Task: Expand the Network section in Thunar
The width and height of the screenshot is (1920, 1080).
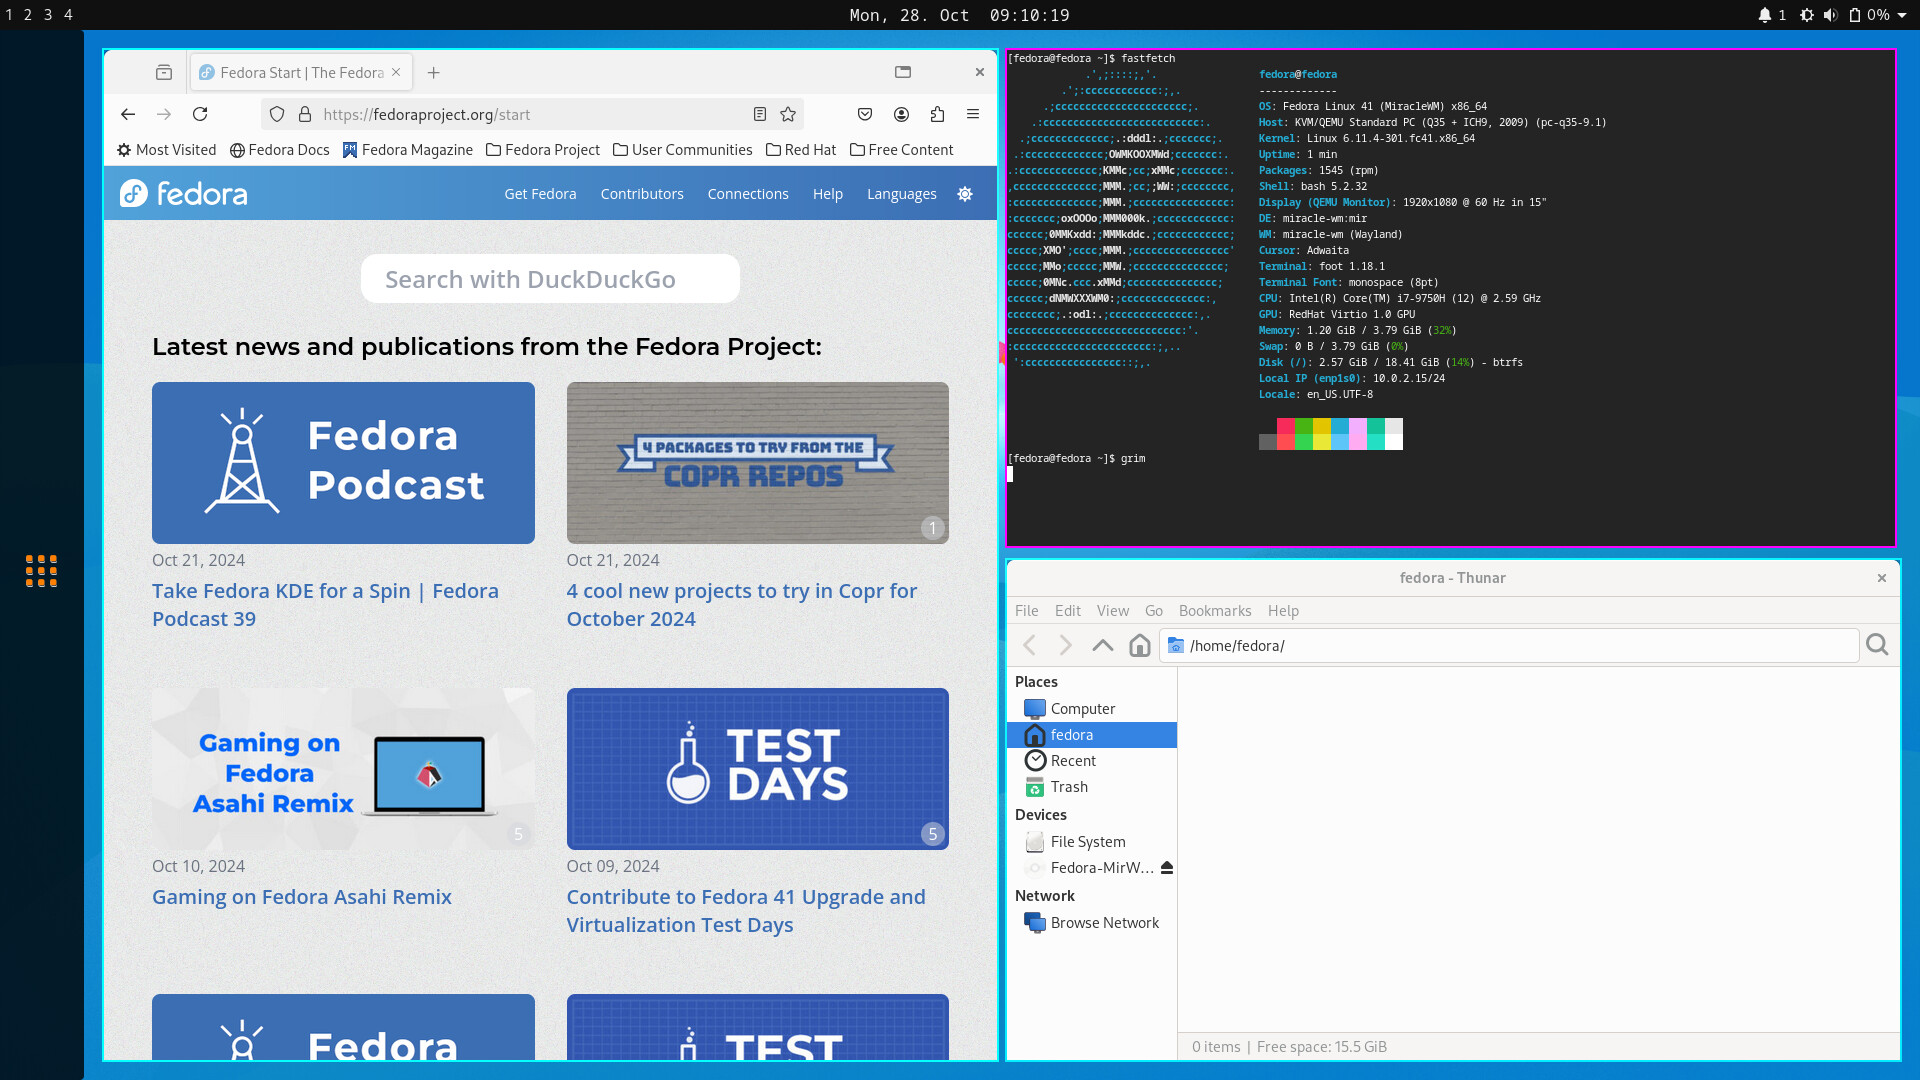Action: pyautogui.click(x=1044, y=895)
